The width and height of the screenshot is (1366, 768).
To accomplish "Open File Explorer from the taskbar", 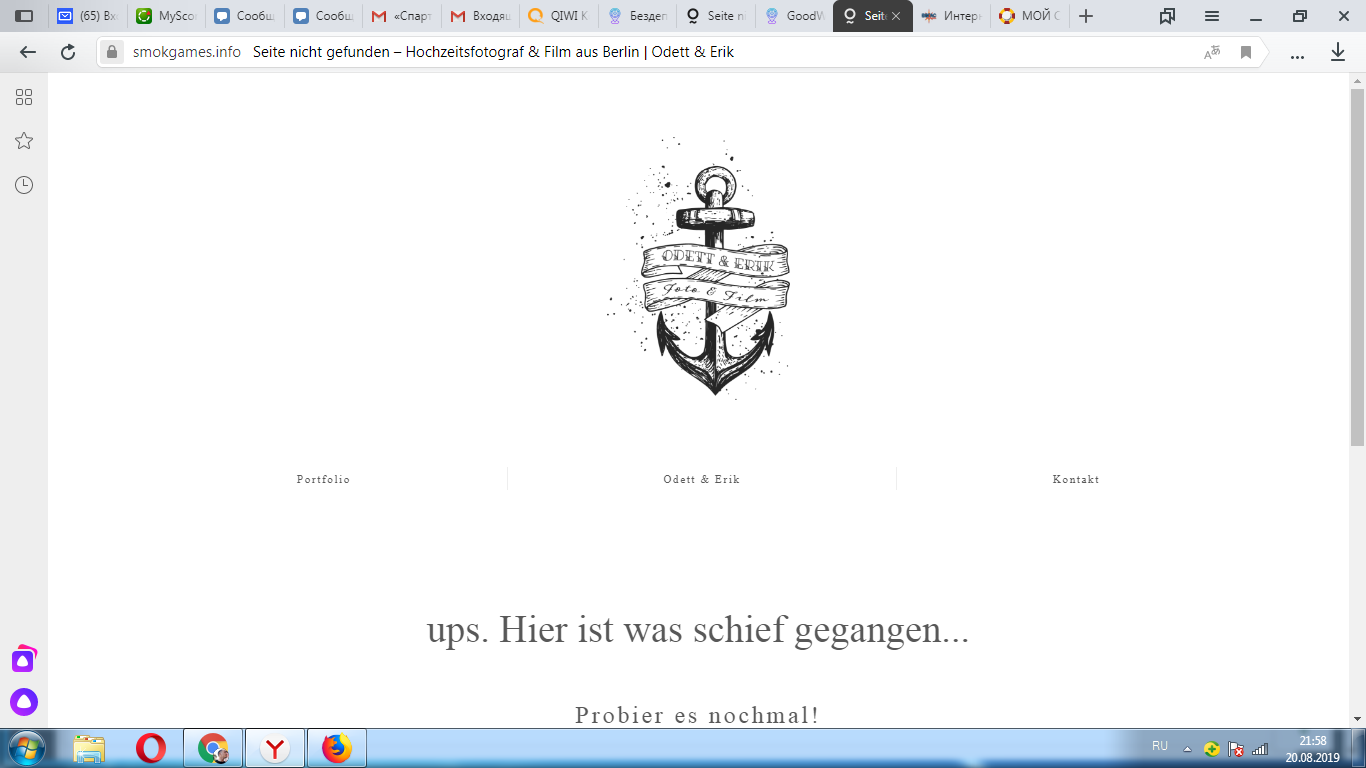I will [x=90, y=748].
